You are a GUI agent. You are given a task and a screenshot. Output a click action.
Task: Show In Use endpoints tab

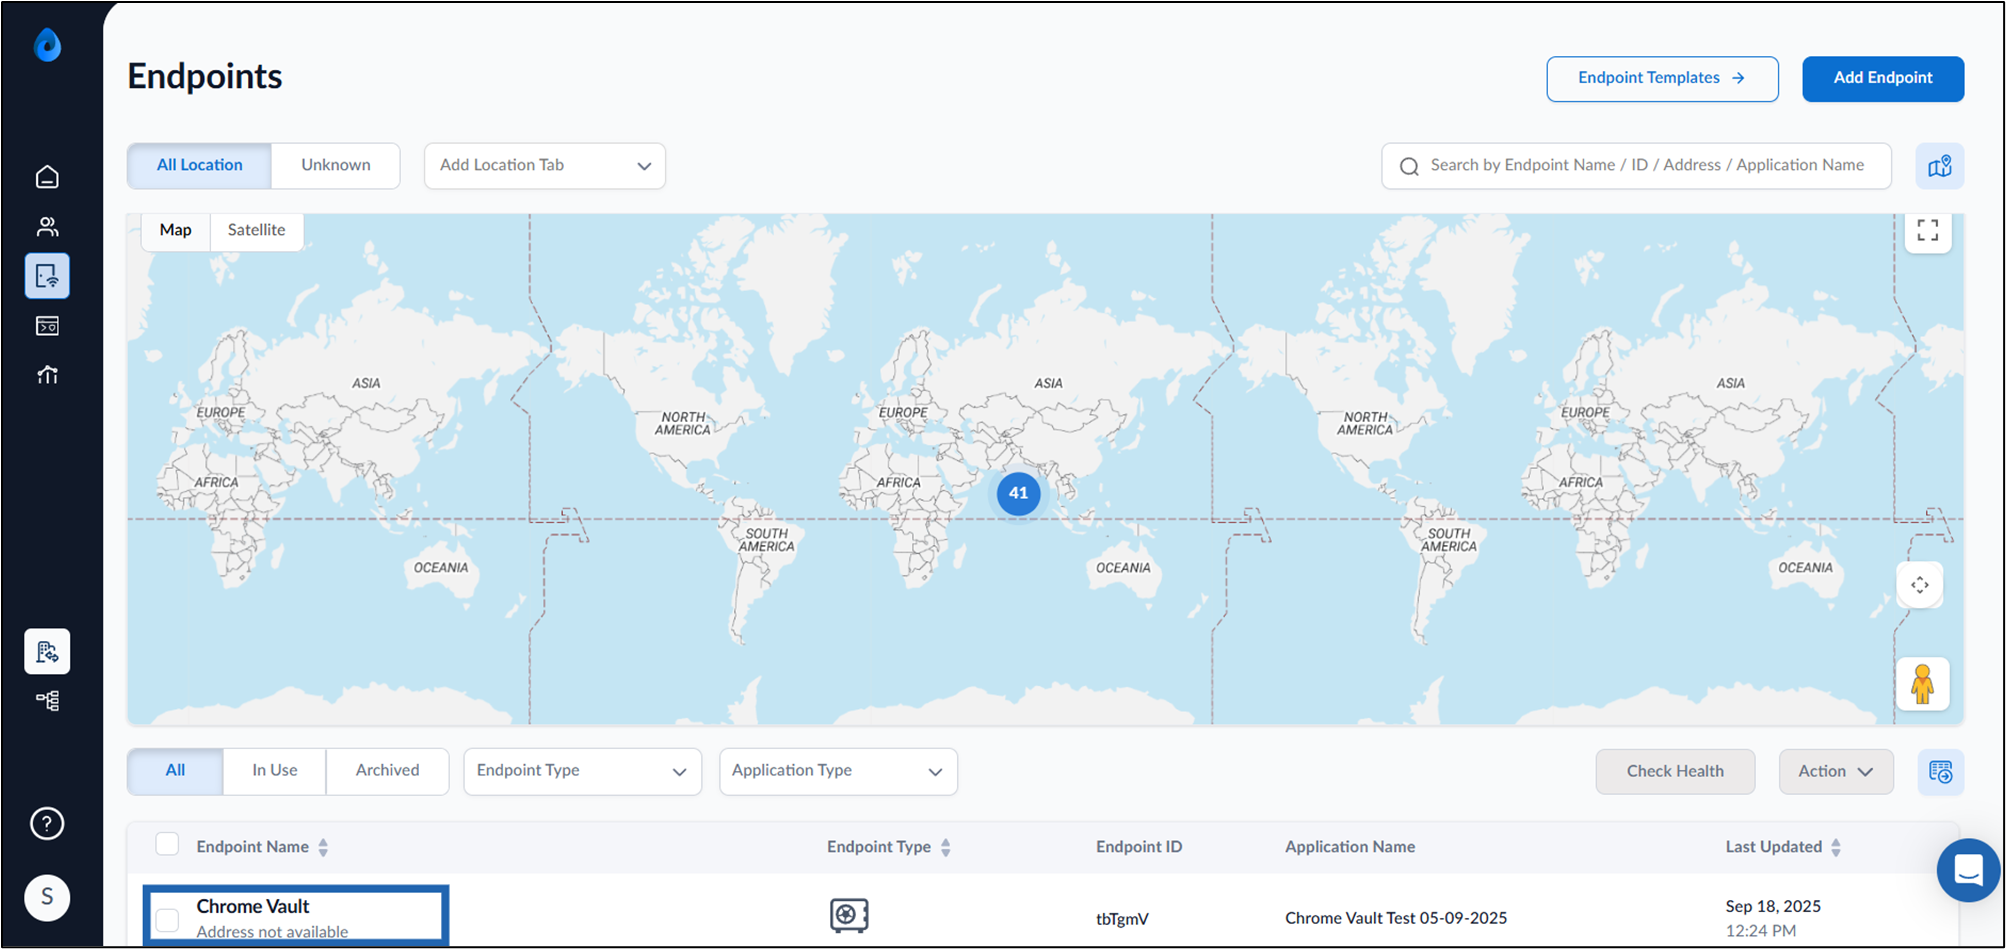274,771
